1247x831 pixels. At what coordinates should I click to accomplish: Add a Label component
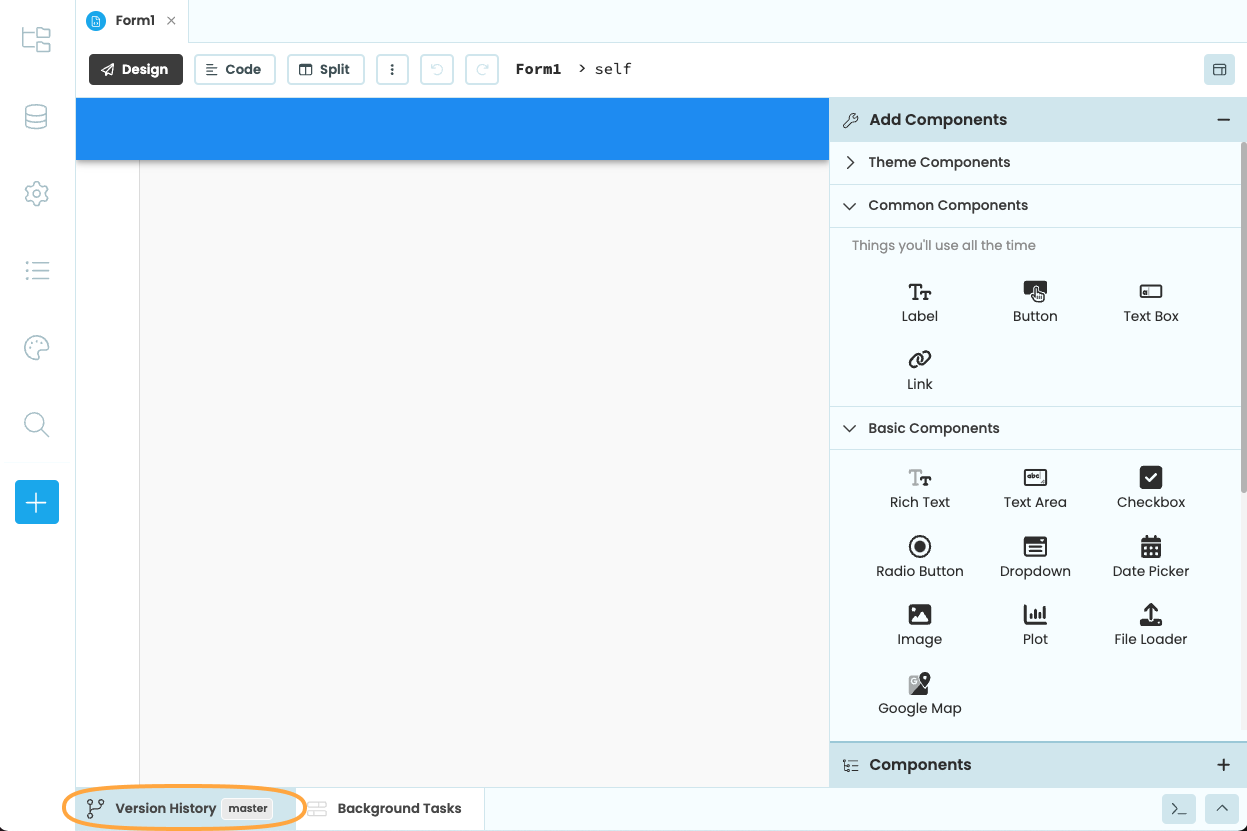[x=919, y=300]
